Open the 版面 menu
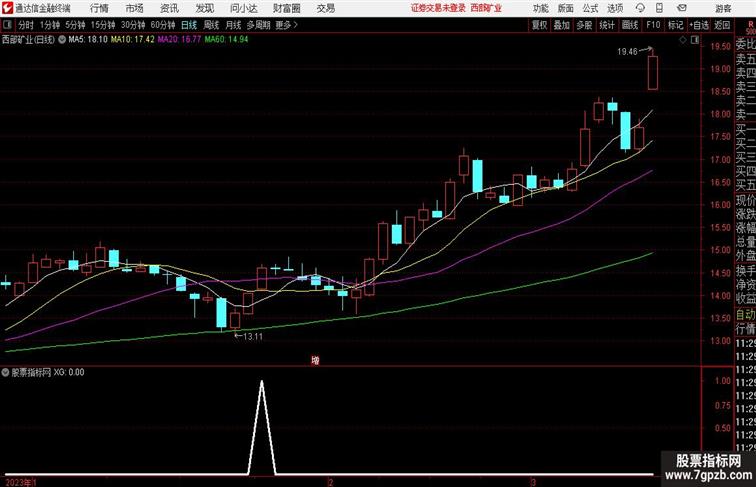The width and height of the screenshot is (756, 487). [566, 8]
